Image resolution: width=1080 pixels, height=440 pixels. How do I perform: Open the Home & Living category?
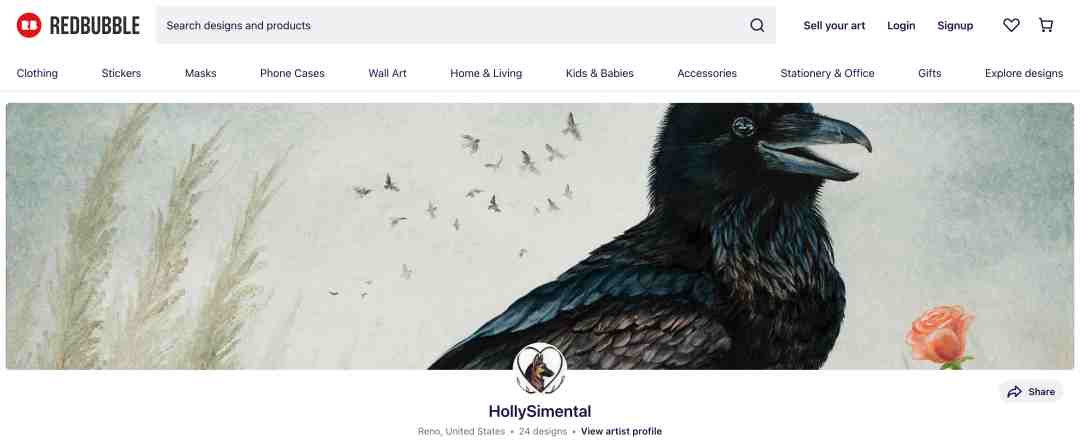point(486,73)
